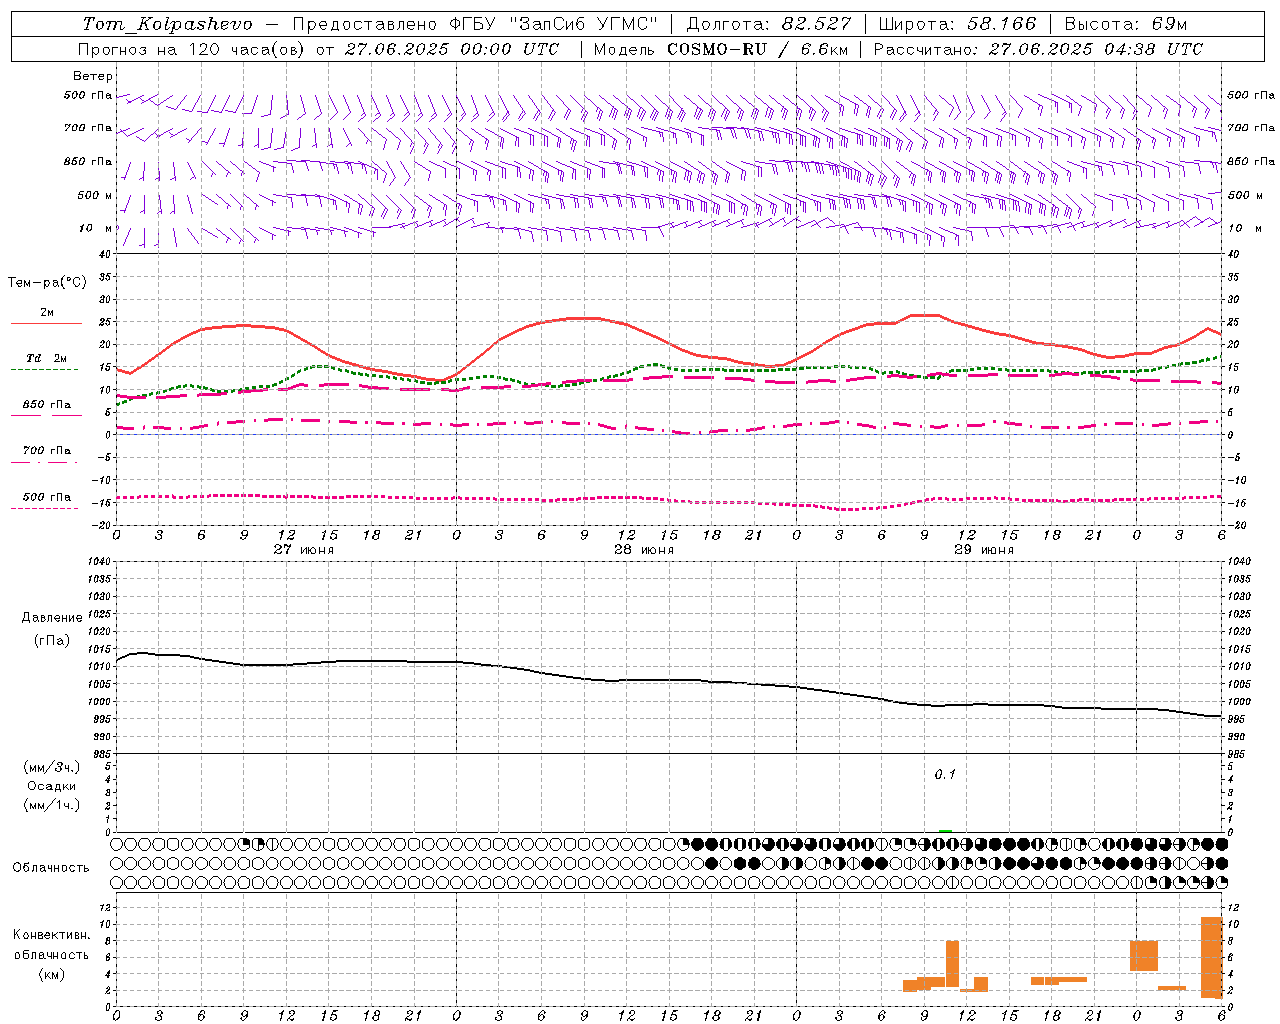This screenshot has width=1280, height=1024.
Task: Click the (км) unit label for convective cloud
Action: [x=52, y=973]
